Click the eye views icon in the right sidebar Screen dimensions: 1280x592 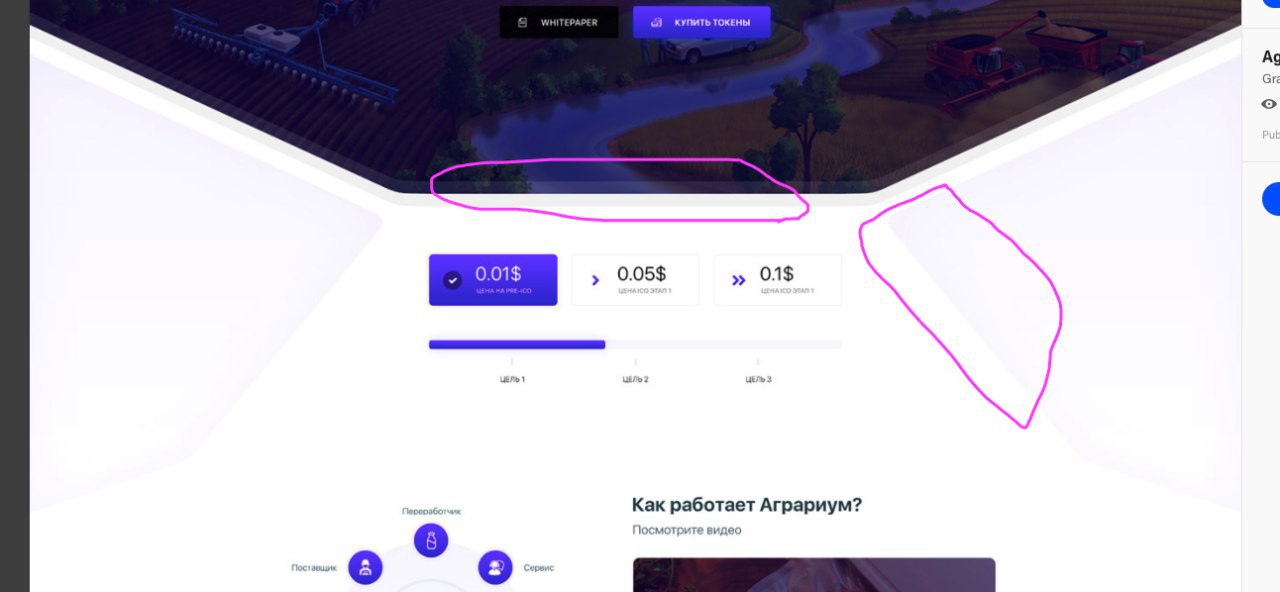[1269, 104]
